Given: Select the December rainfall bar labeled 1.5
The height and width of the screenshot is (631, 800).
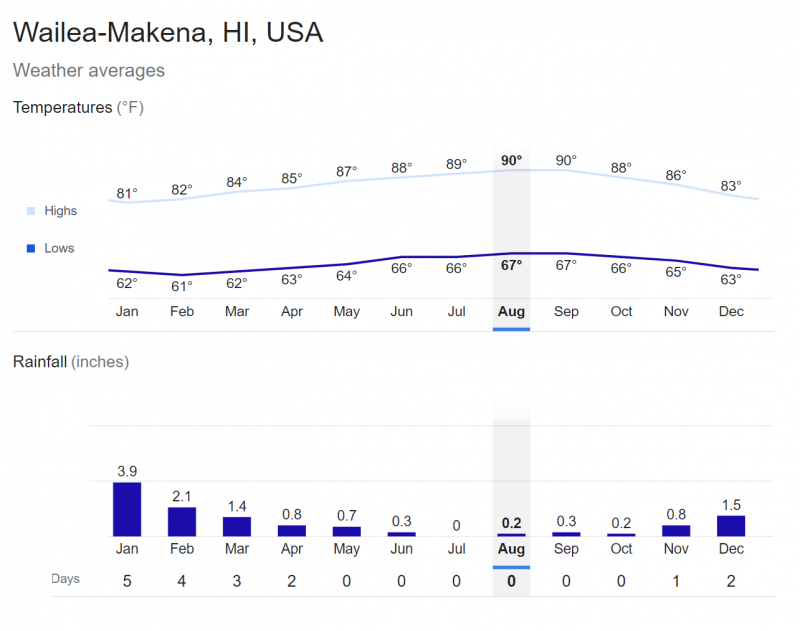Looking at the screenshot, I should click(731, 525).
